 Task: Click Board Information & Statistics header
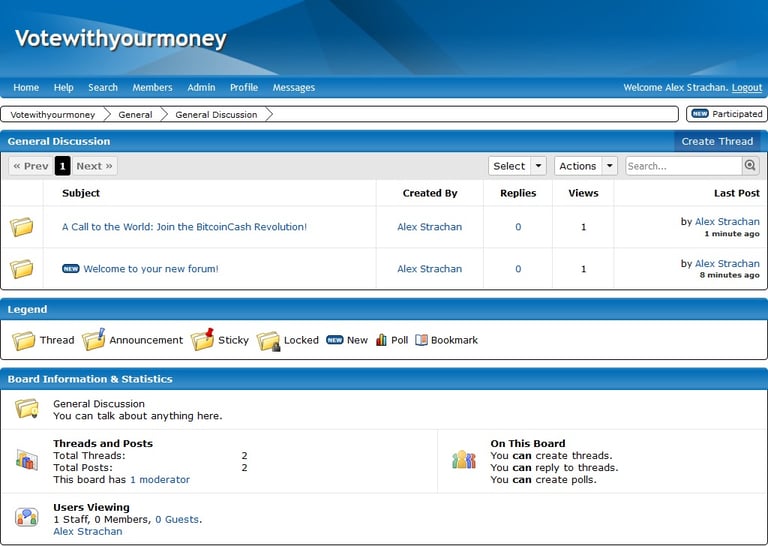[384, 379]
